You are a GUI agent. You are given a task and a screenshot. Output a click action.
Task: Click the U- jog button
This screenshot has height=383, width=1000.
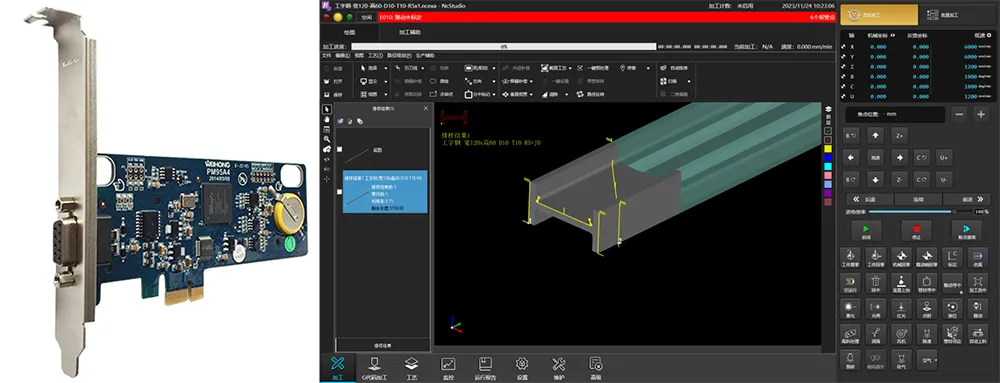tap(944, 180)
